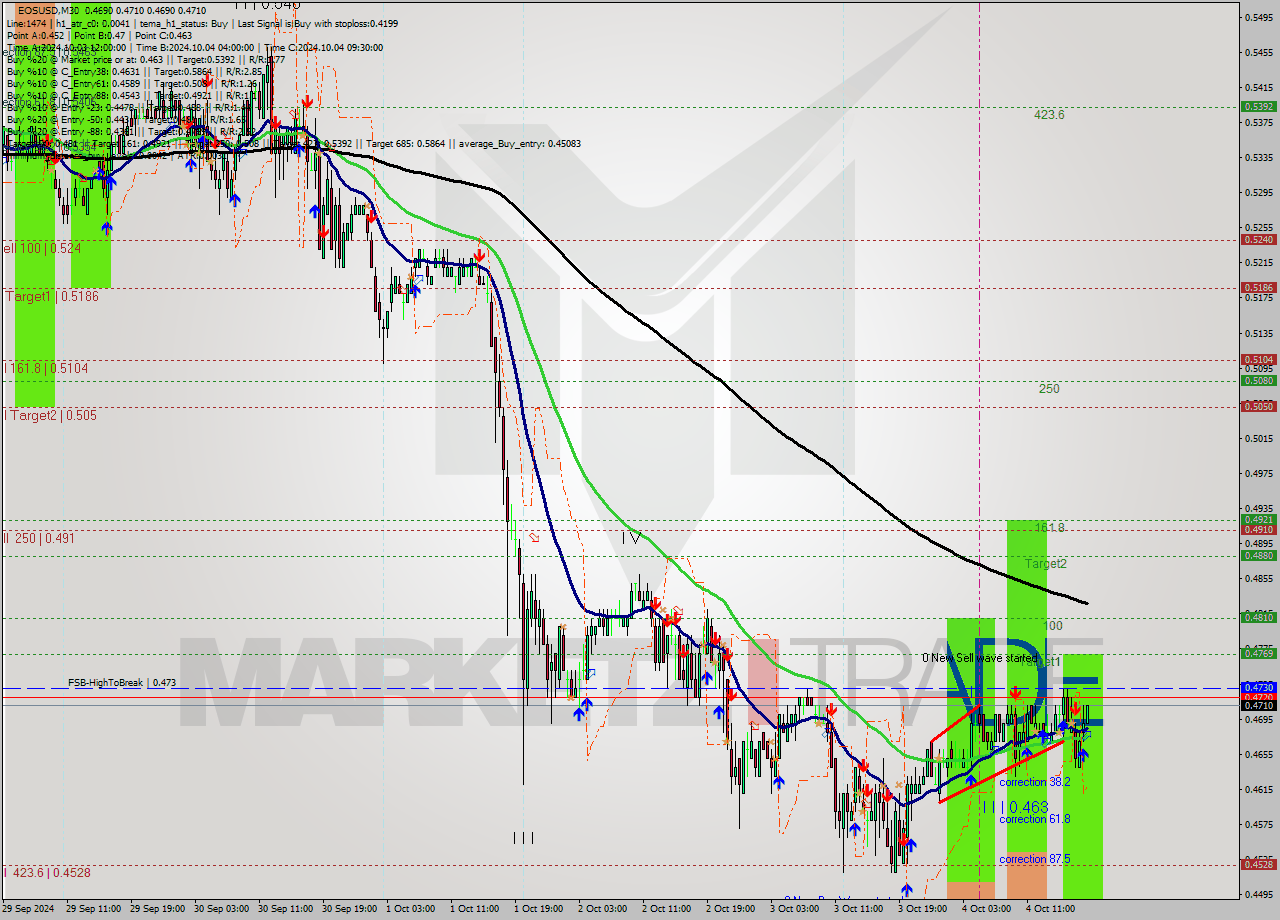Select the EOSUSD,M30 chart title text

tap(40, 7)
